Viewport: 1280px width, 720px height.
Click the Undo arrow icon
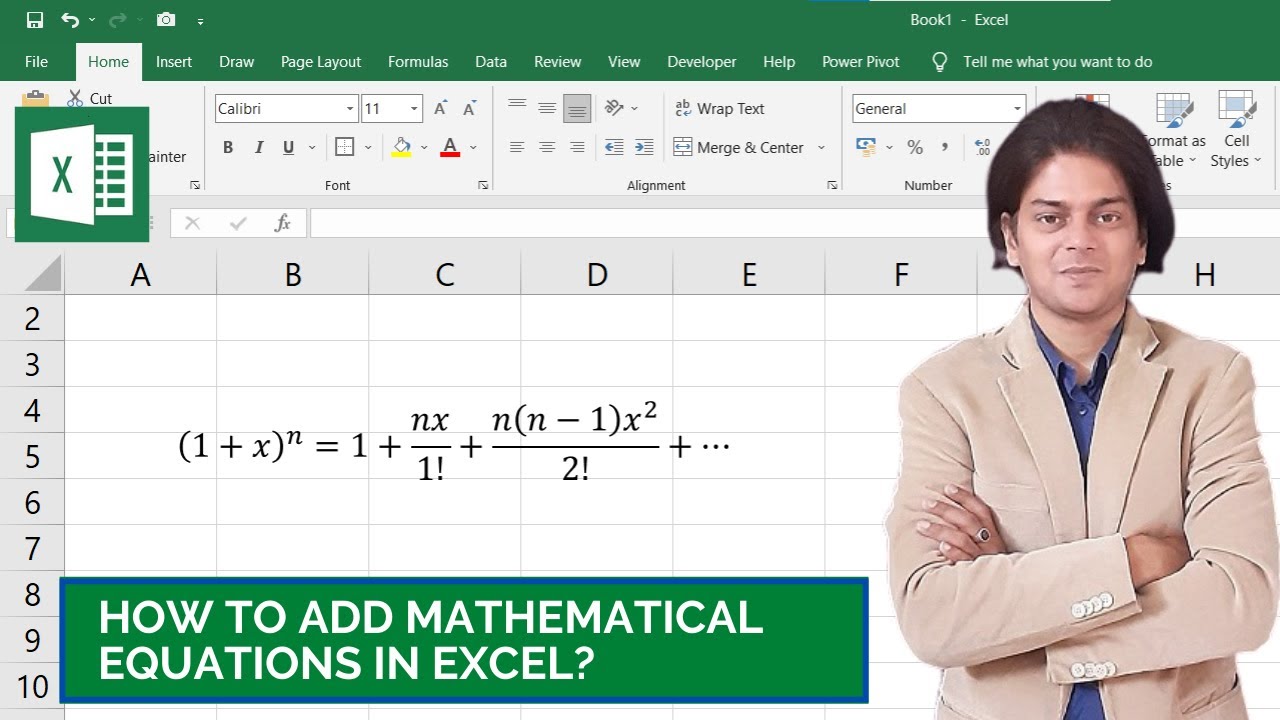tap(69, 20)
